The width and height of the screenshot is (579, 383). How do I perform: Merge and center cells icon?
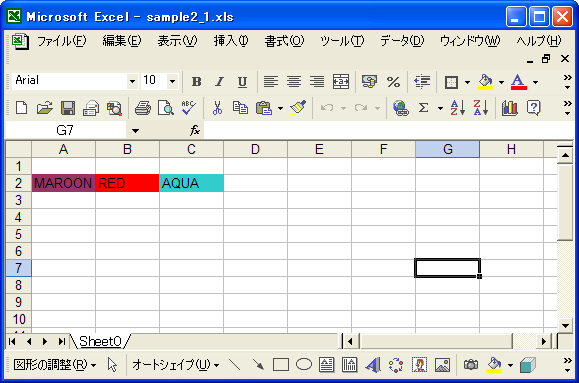340,82
